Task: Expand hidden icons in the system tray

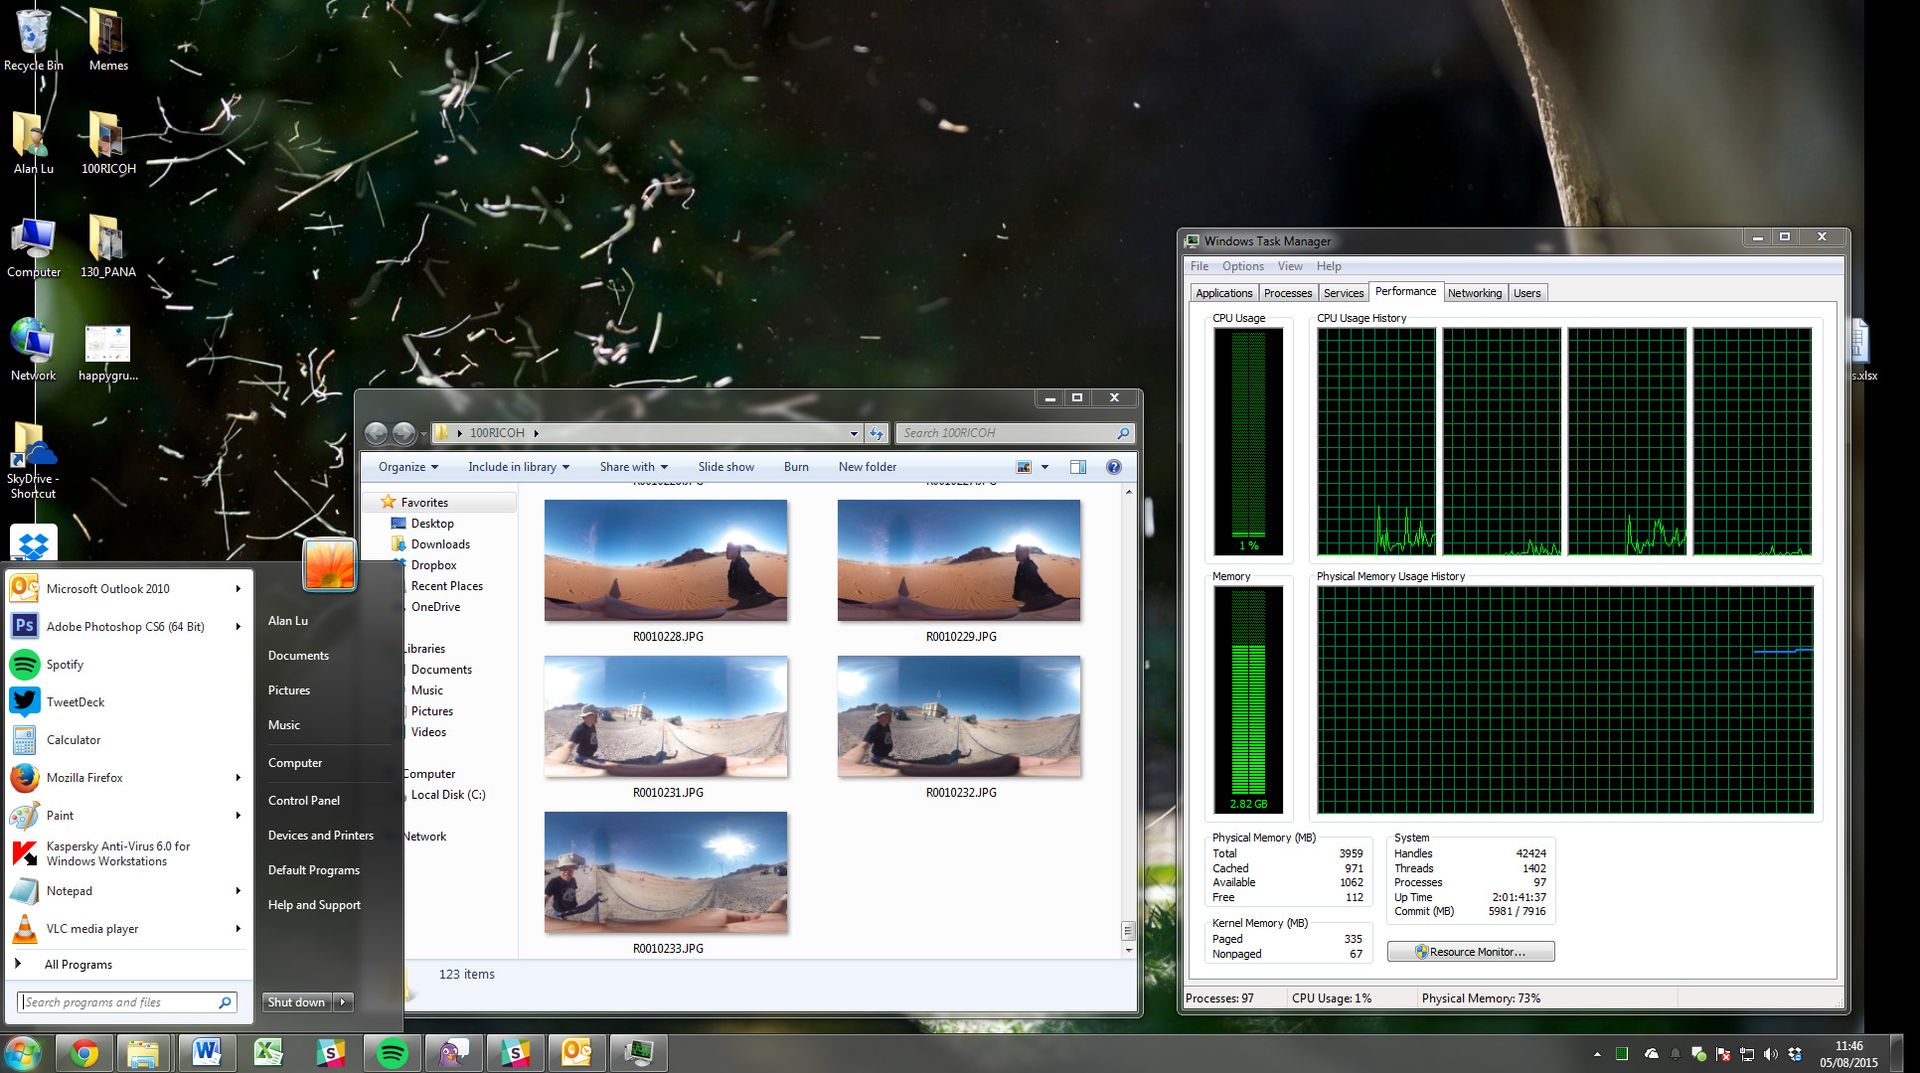Action: tap(1597, 1053)
